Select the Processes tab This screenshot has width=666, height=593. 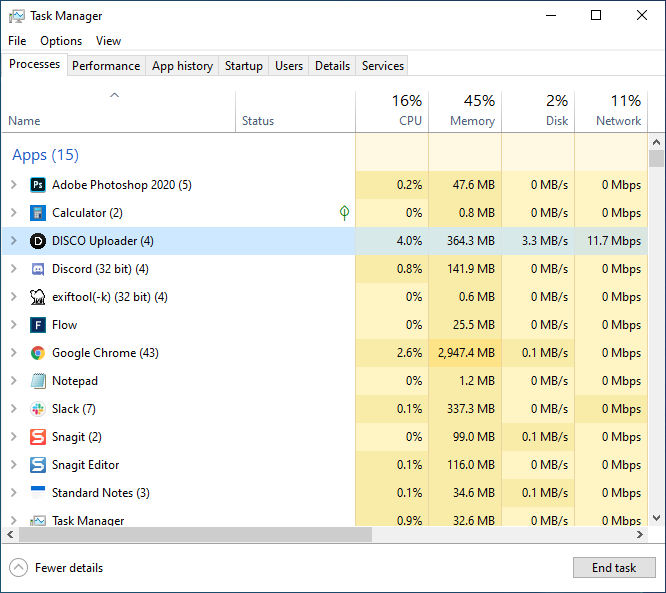(34, 64)
